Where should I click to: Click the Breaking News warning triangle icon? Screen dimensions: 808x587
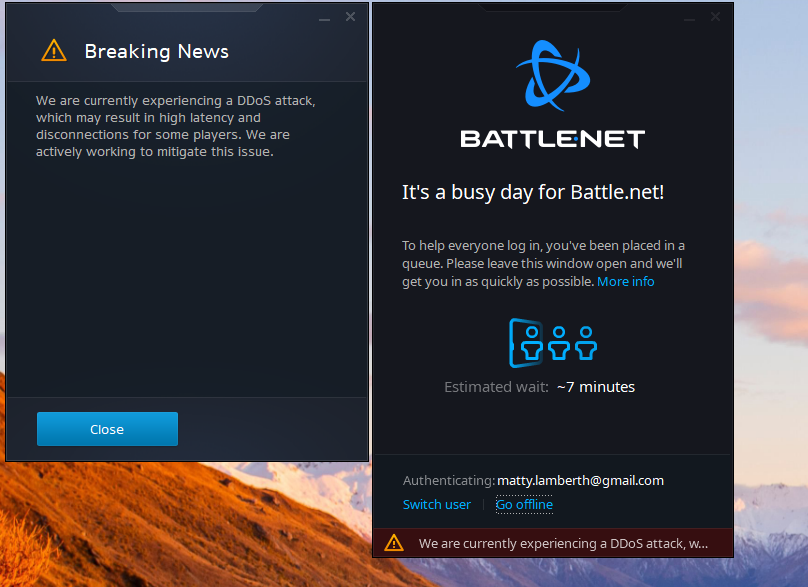pyautogui.click(x=54, y=51)
